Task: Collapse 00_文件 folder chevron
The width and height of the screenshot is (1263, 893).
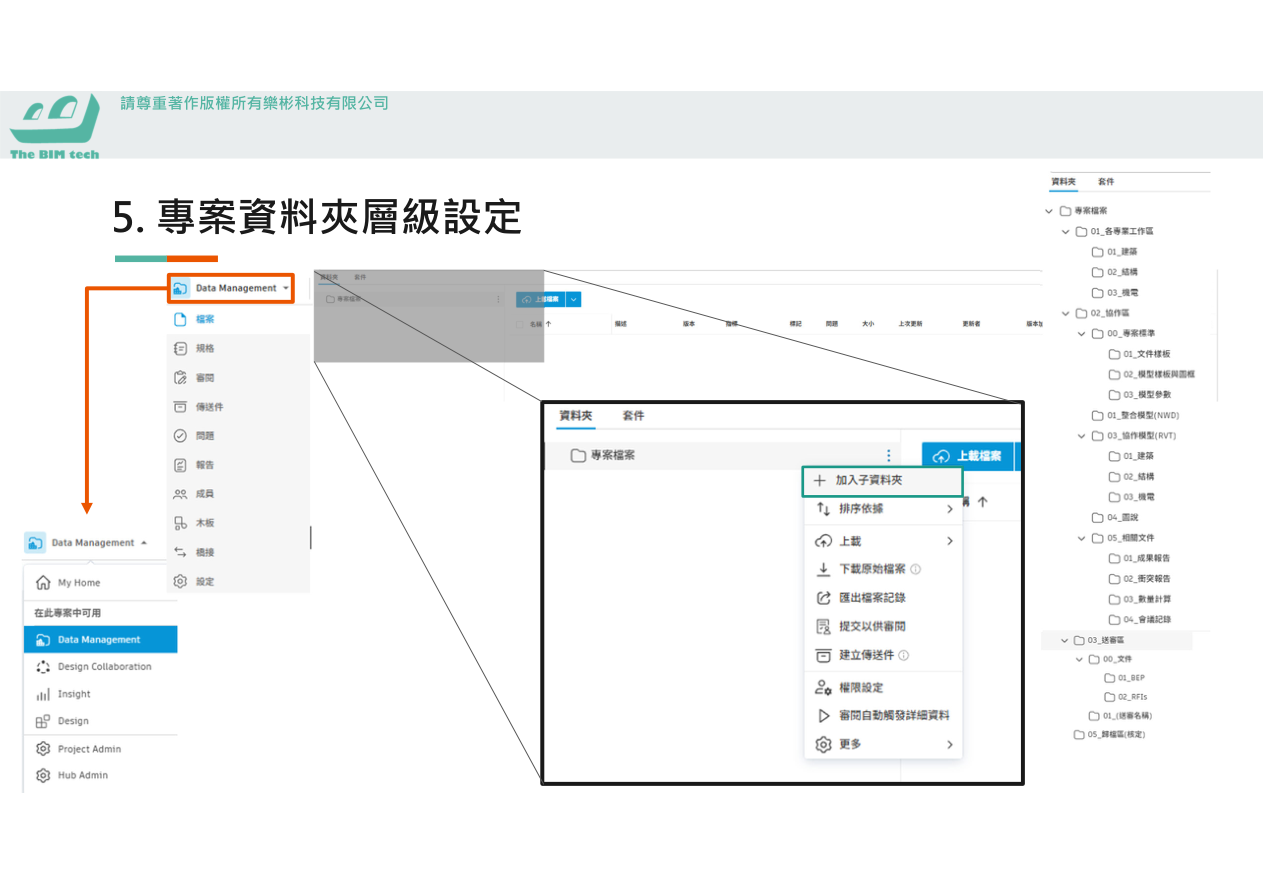Action: click(1080, 659)
